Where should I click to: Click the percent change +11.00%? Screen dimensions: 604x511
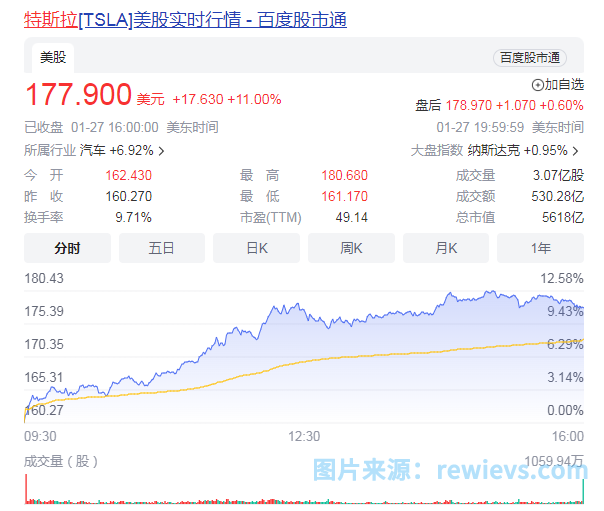pyautogui.click(x=255, y=99)
